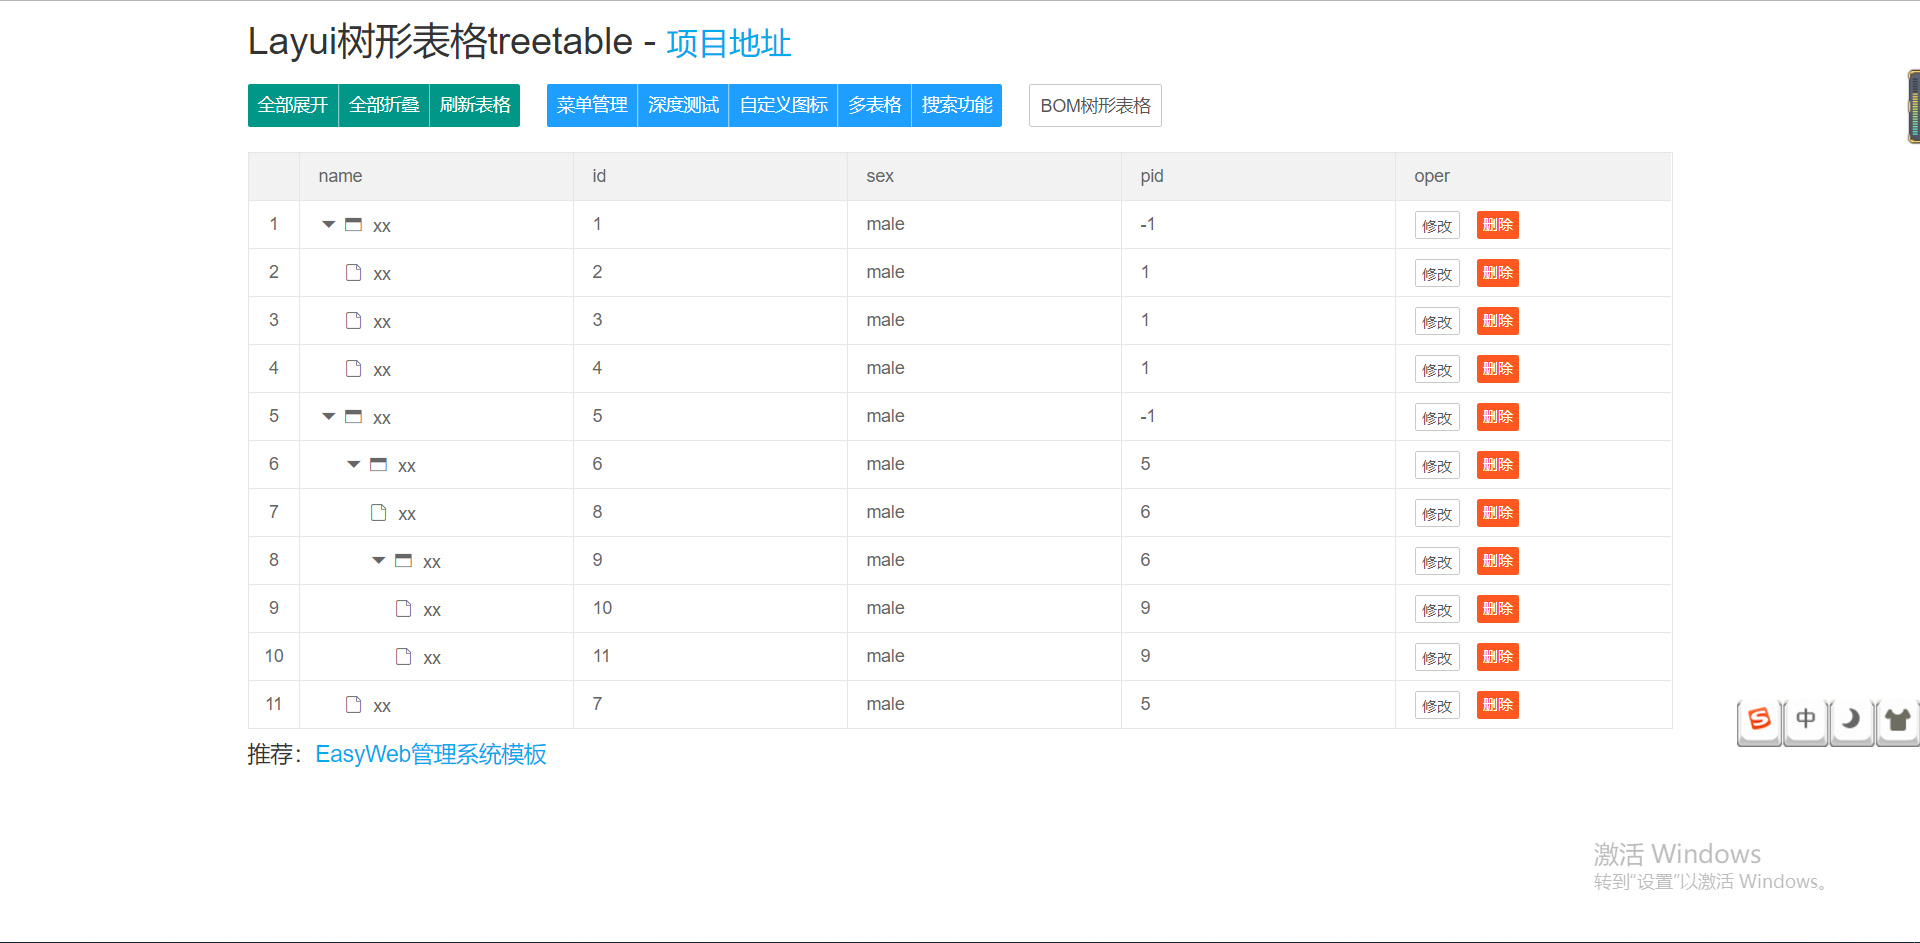Click the Sogou input method logo icon
This screenshot has height=943, width=1920.
[1759, 720]
